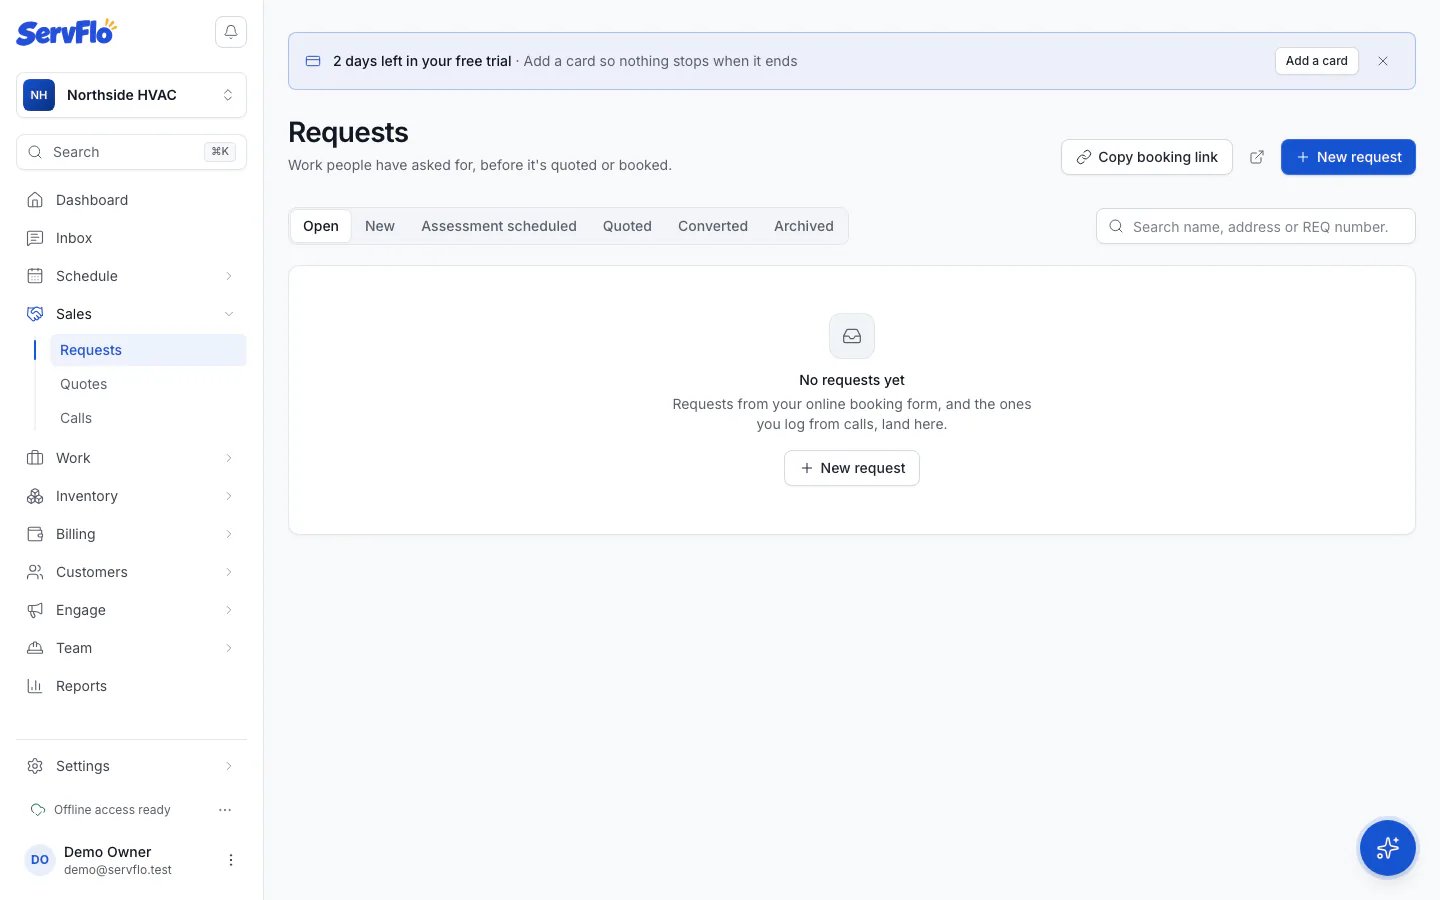Viewport: 1440px width, 900px height.
Task: Expand the Work section chevron
Action: pos(229,458)
